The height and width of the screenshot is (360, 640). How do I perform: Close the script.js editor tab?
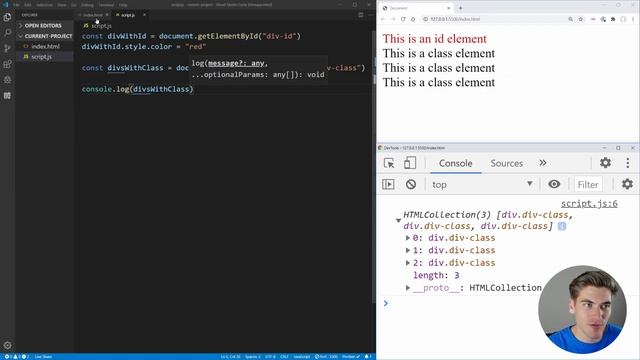(144, 15)
